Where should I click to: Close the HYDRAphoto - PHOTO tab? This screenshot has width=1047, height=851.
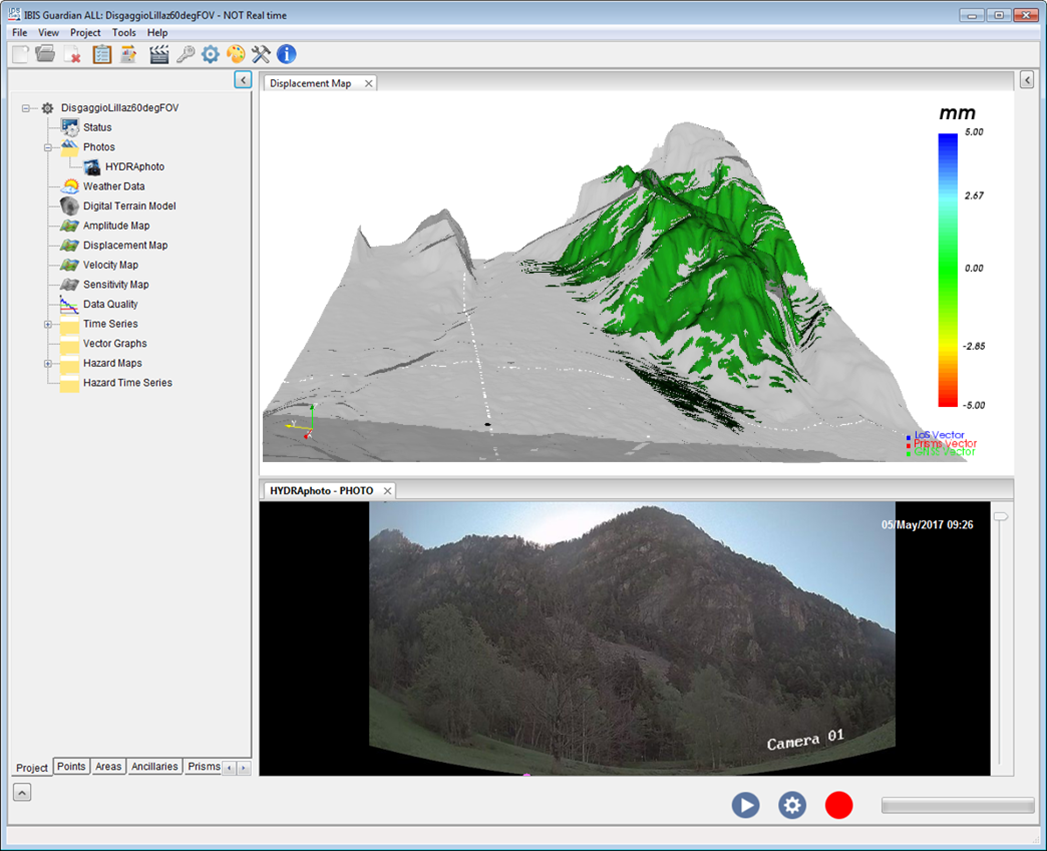(x=387, y=491)
